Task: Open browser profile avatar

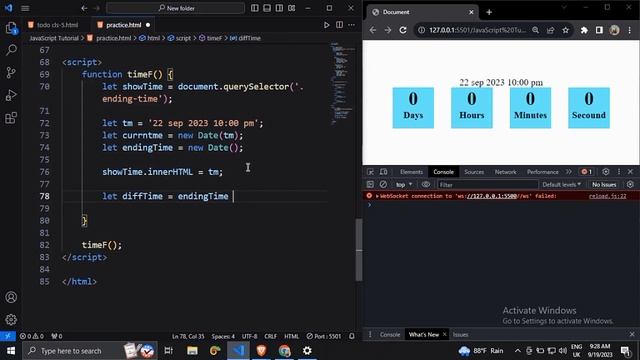Action: 614,30
